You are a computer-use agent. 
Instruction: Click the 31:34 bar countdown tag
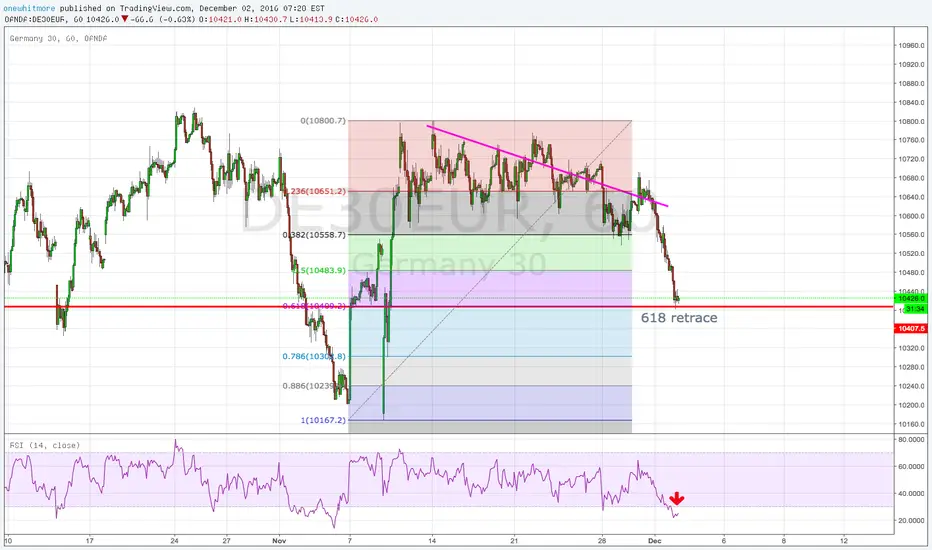915,309
